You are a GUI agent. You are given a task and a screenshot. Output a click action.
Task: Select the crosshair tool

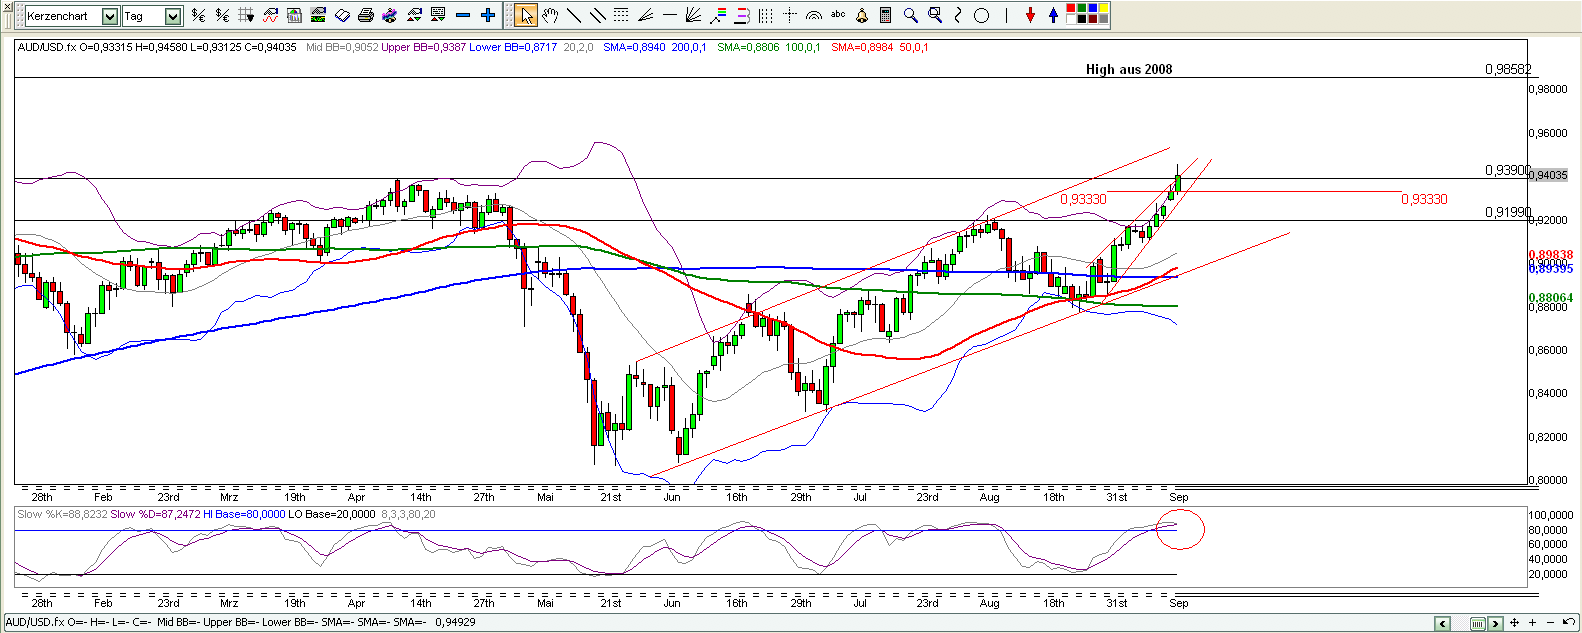click(x=789, y=15)
